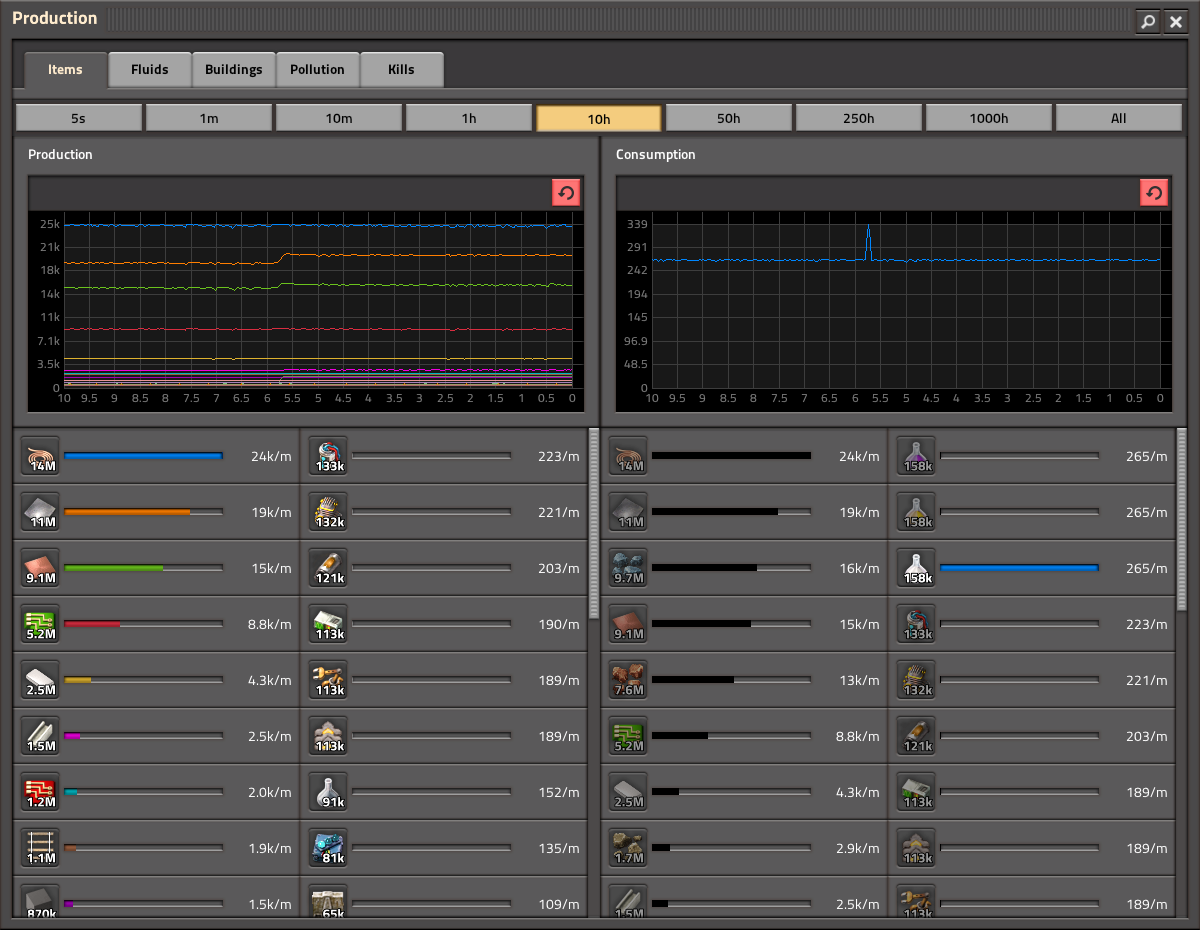Open the Pollution tab
This screenshot has height=930, width=1200.
point(318,70)
